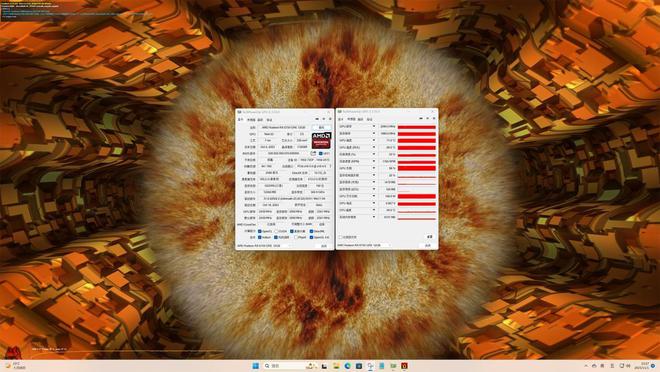Viewport: 660px width, 372px height.
Task: Click the refresh icon in left GPU-Z window
Action: pos(324,119)
